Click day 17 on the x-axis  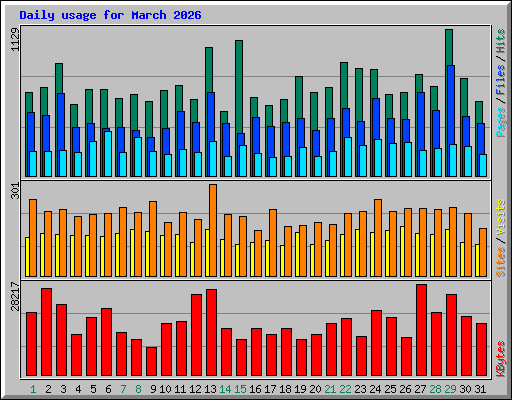(x=270, y=389)
